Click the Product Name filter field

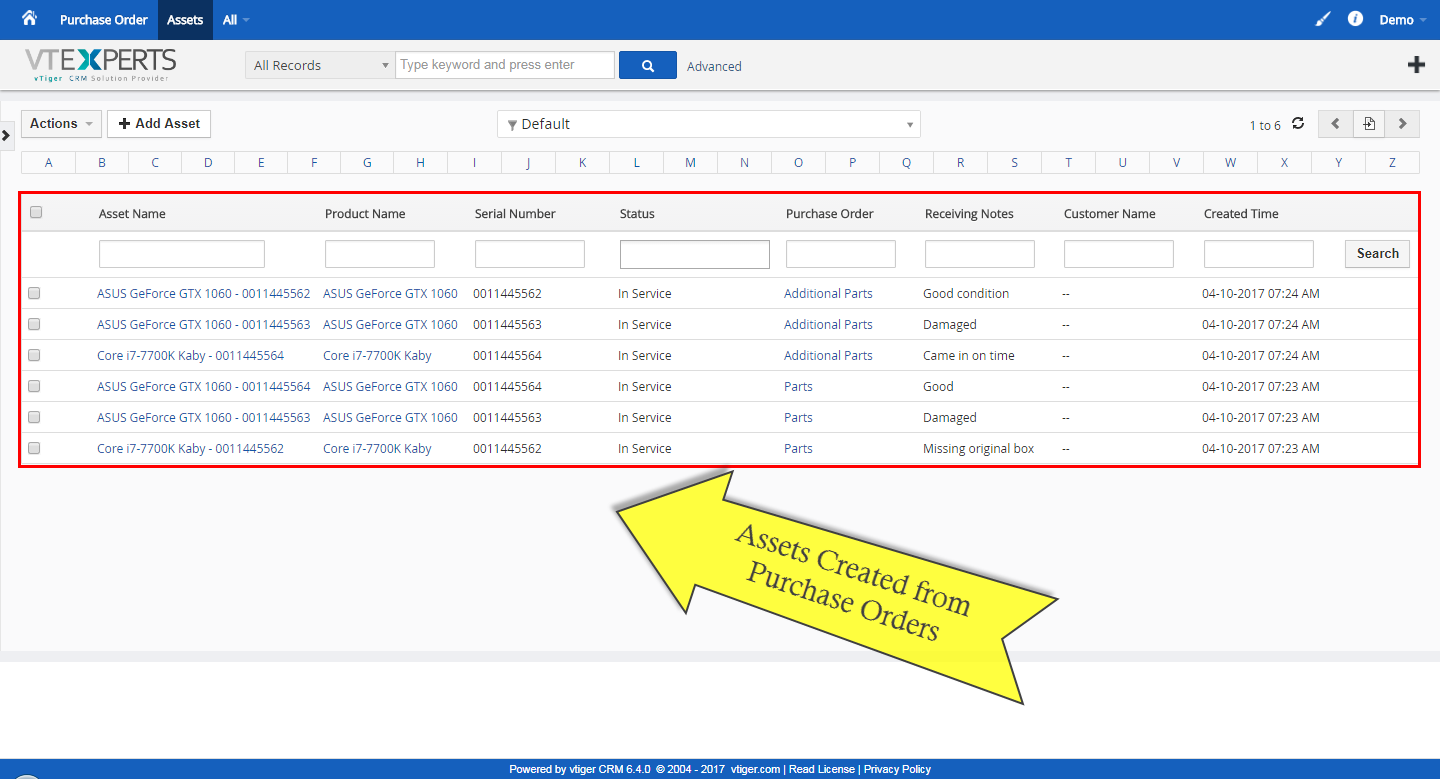pyautogui.click(x=380, y=254)
